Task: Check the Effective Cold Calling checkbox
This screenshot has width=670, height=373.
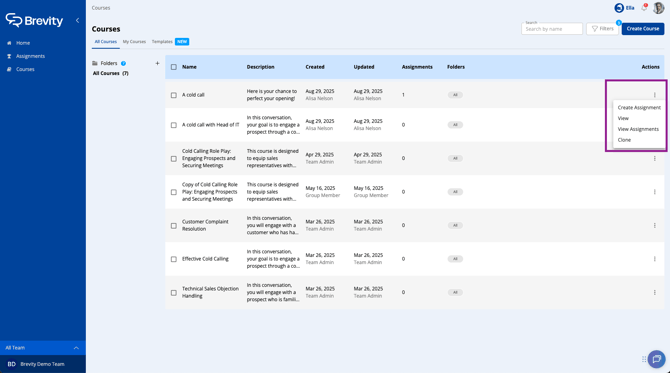Action: tap(173, 259)
